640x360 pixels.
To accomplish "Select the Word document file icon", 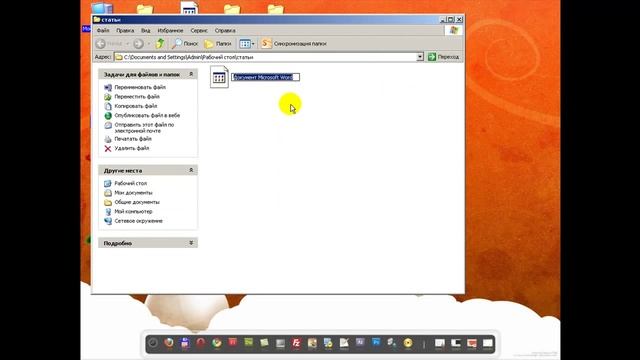I will [x=219, y=77].
